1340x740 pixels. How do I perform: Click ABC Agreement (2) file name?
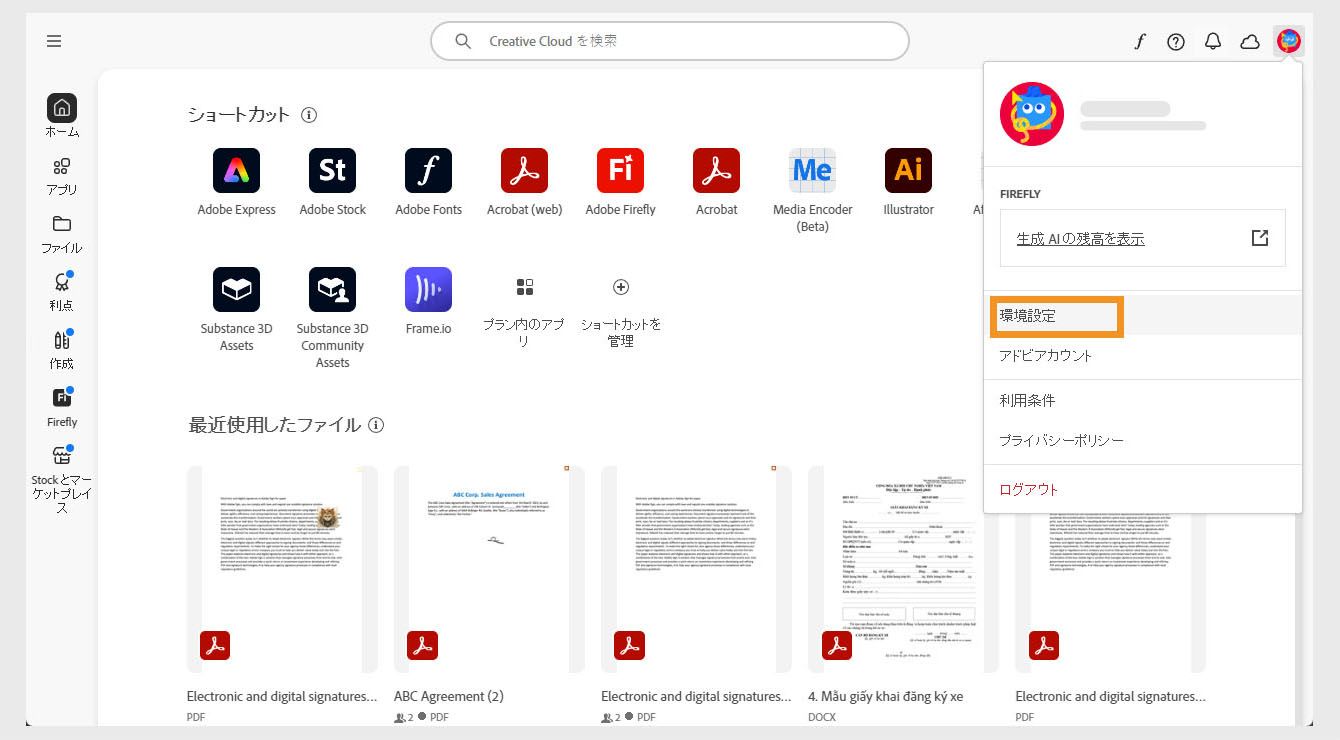tap(449, 696)
